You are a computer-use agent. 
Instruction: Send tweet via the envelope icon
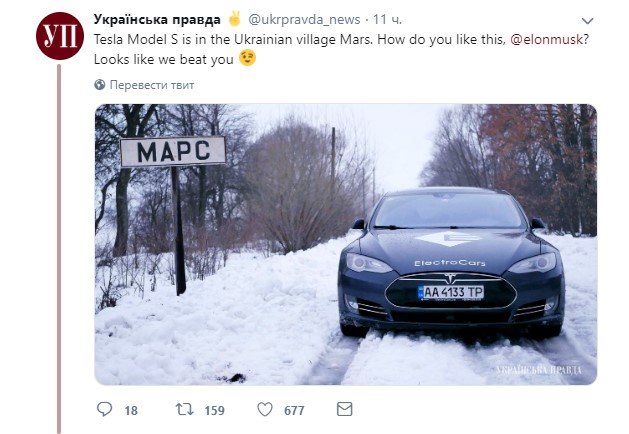[x=344, y=410]
